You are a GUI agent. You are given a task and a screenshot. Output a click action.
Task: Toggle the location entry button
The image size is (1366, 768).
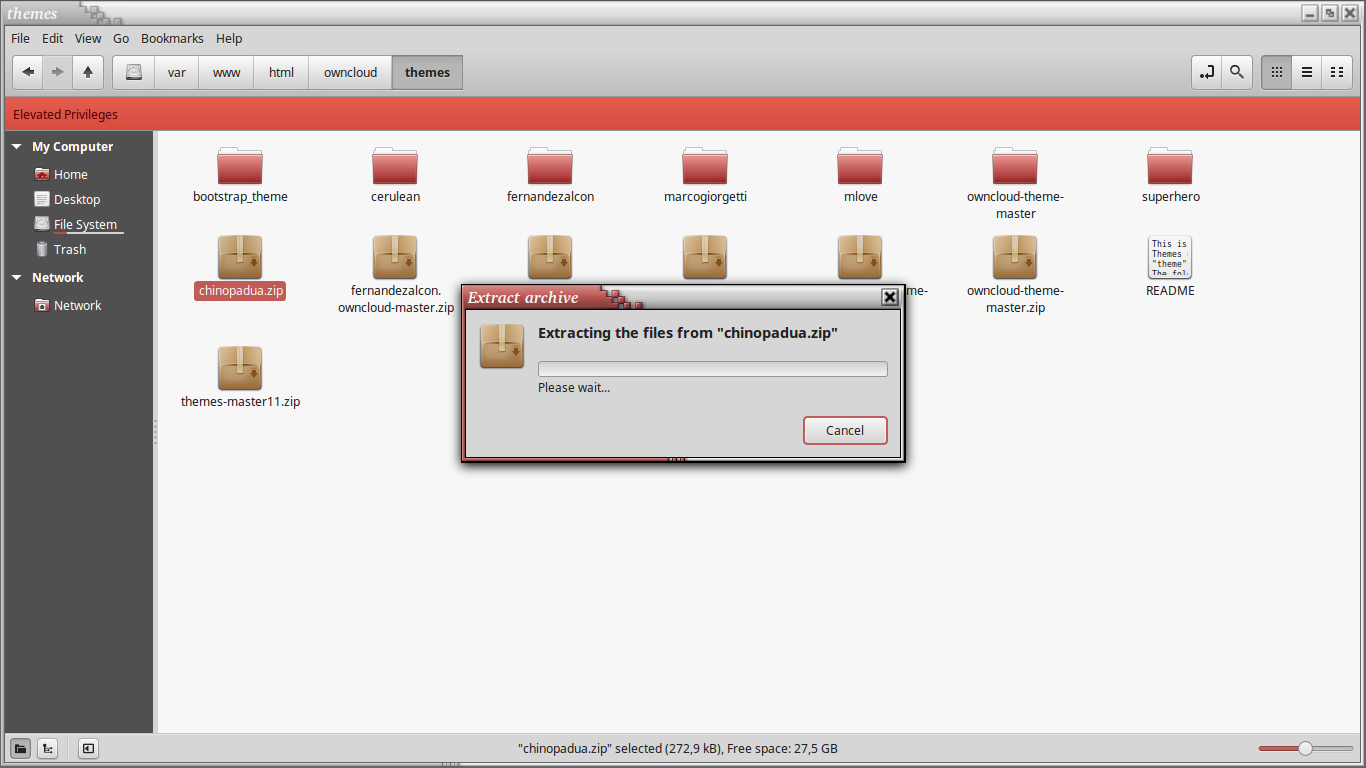coord(1207,72)
